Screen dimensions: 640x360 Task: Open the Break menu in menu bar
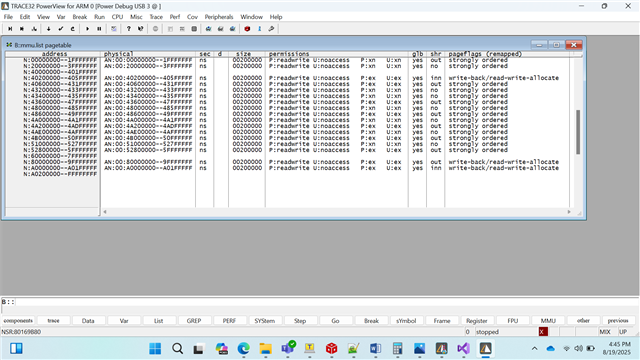coord(80,17)
